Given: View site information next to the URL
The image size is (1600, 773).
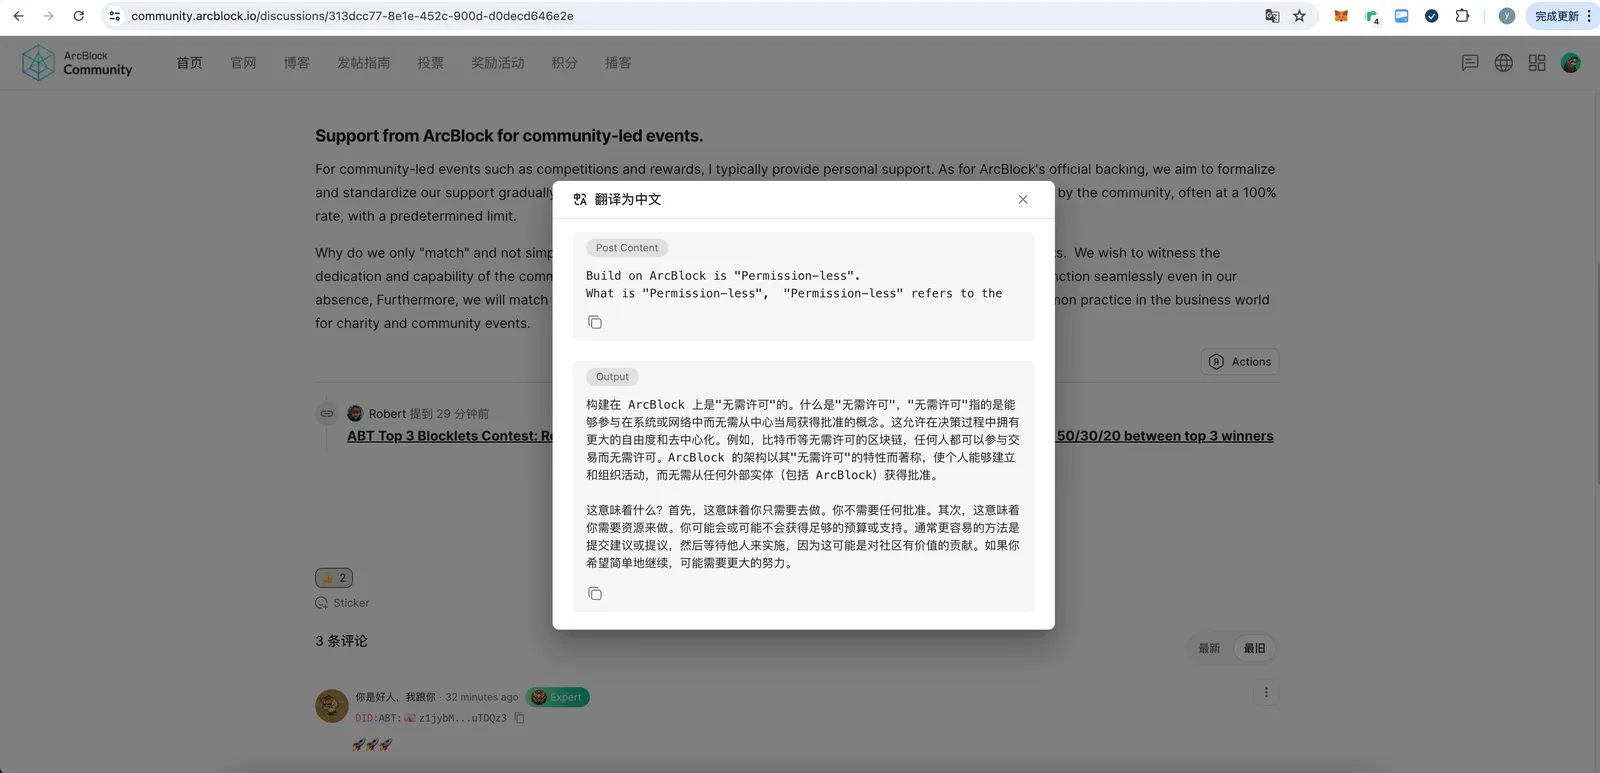Looking at the screenshot, I should [115, 16].
